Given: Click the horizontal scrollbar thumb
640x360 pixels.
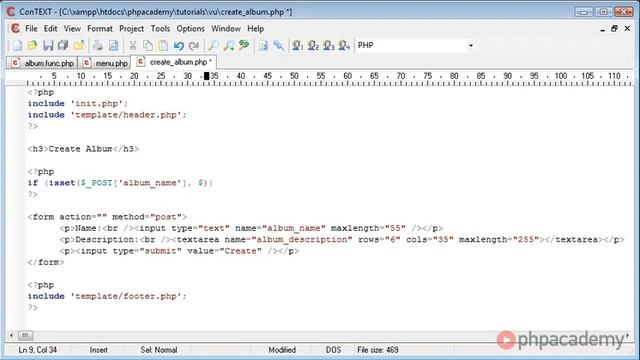Looking at the screenshot, I should coord(25,336).
